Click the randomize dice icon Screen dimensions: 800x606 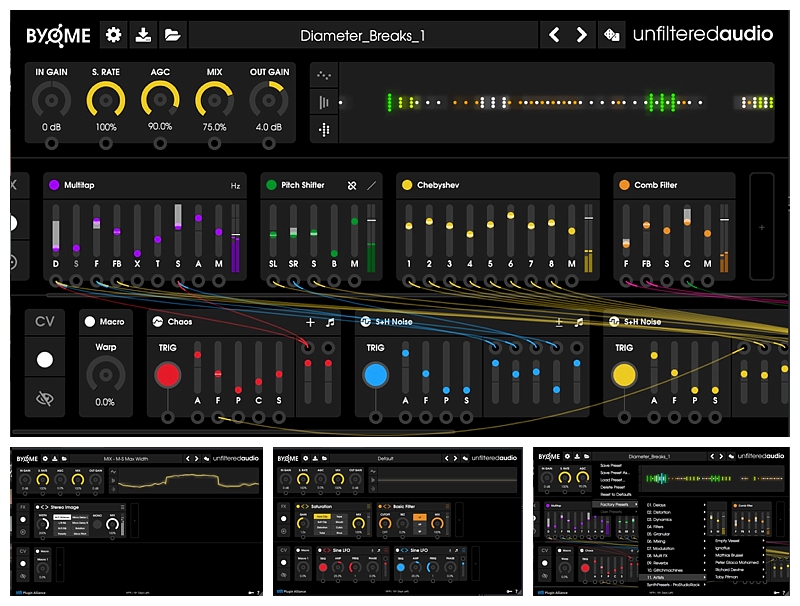[x=611, y=35]
